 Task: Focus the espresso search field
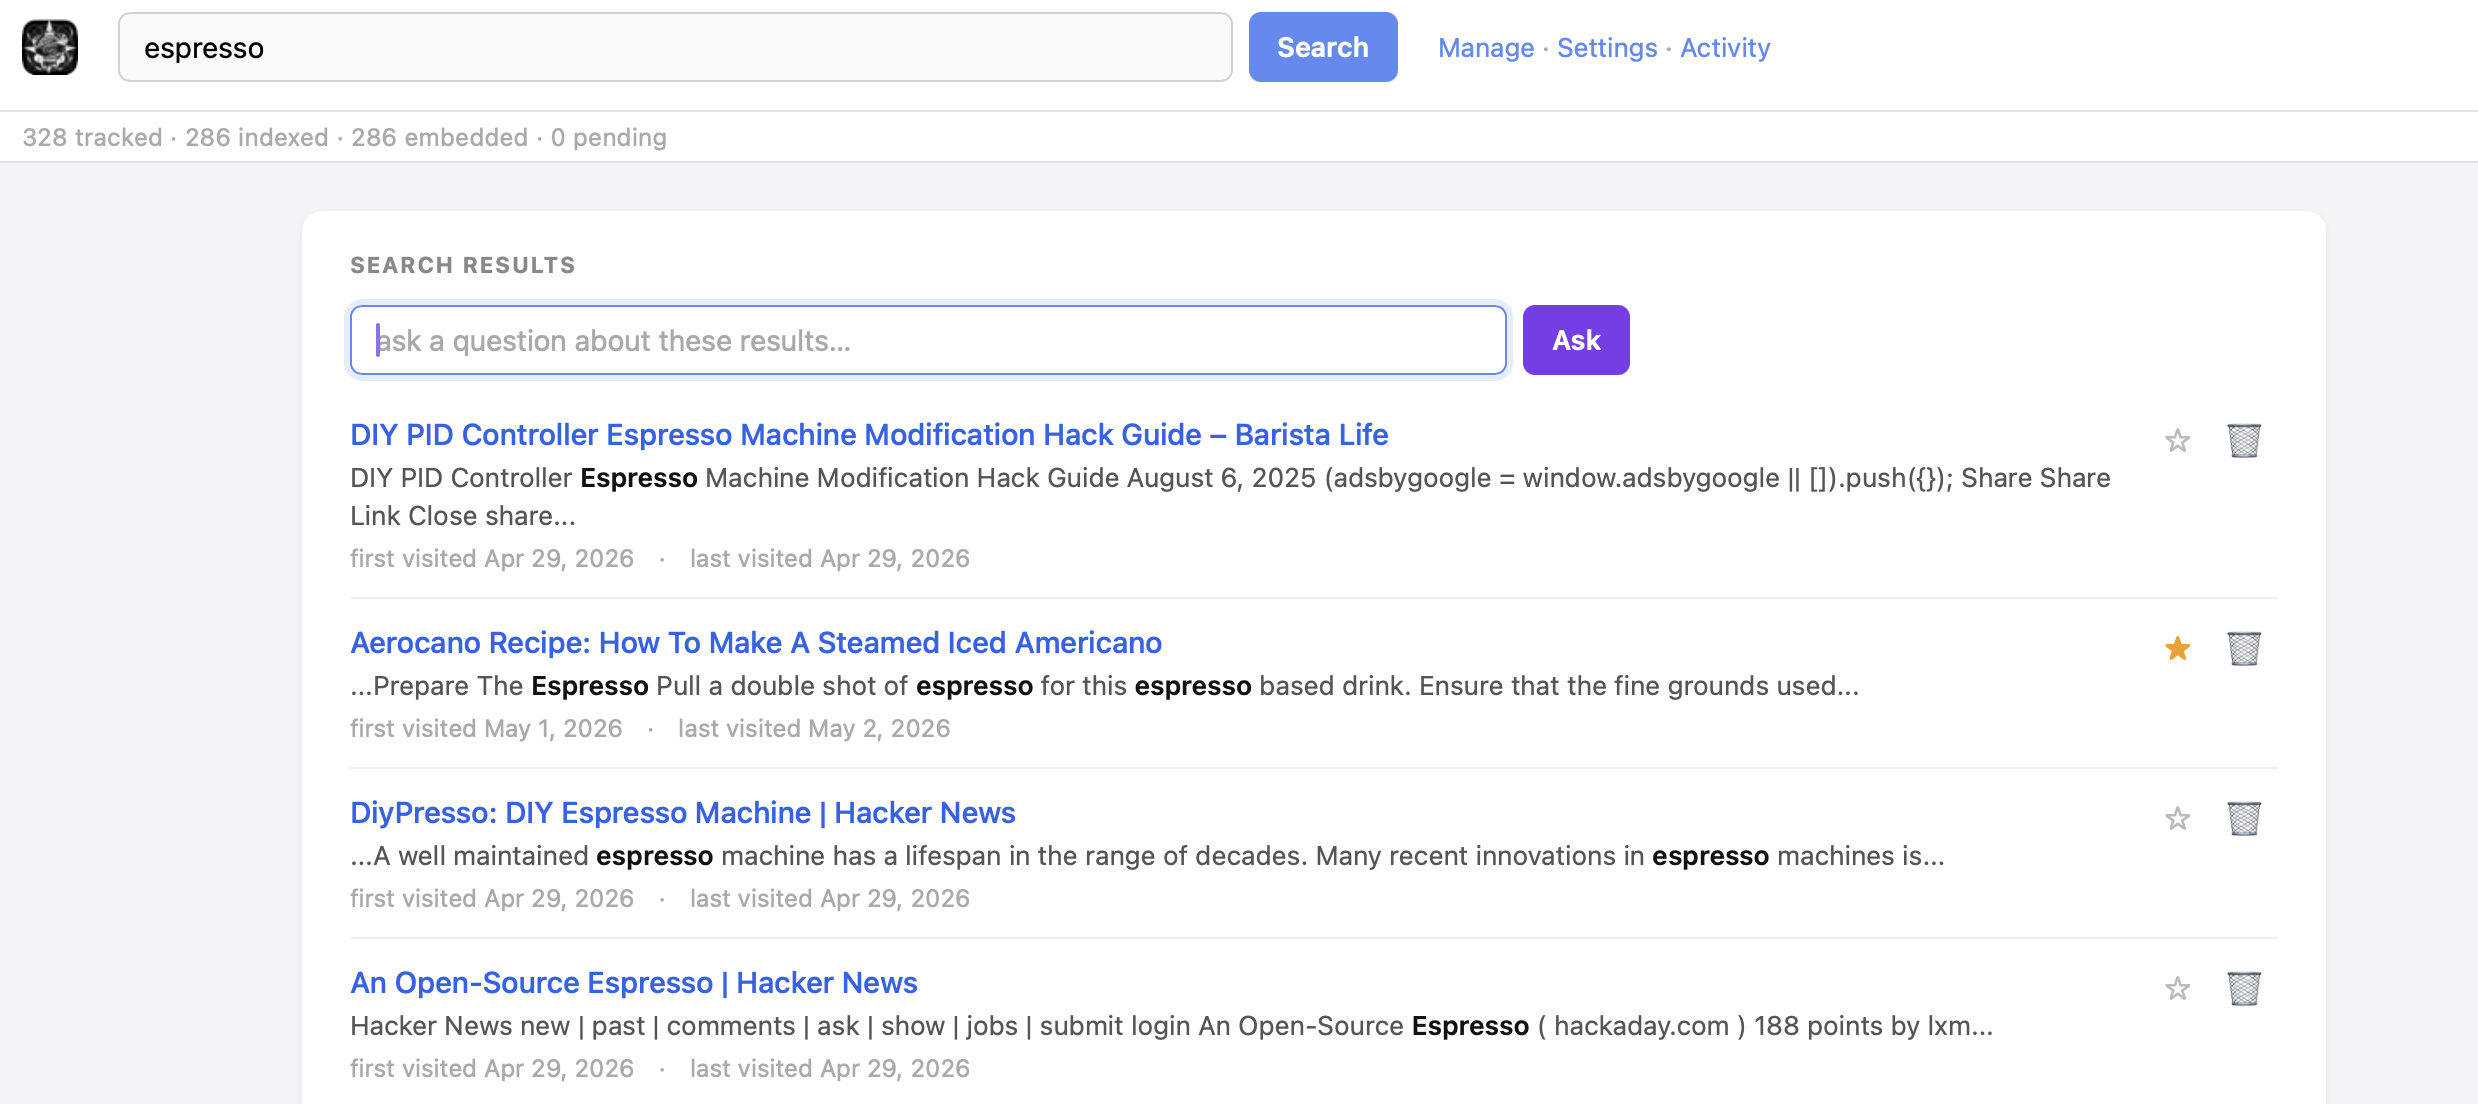click(675, 47)
